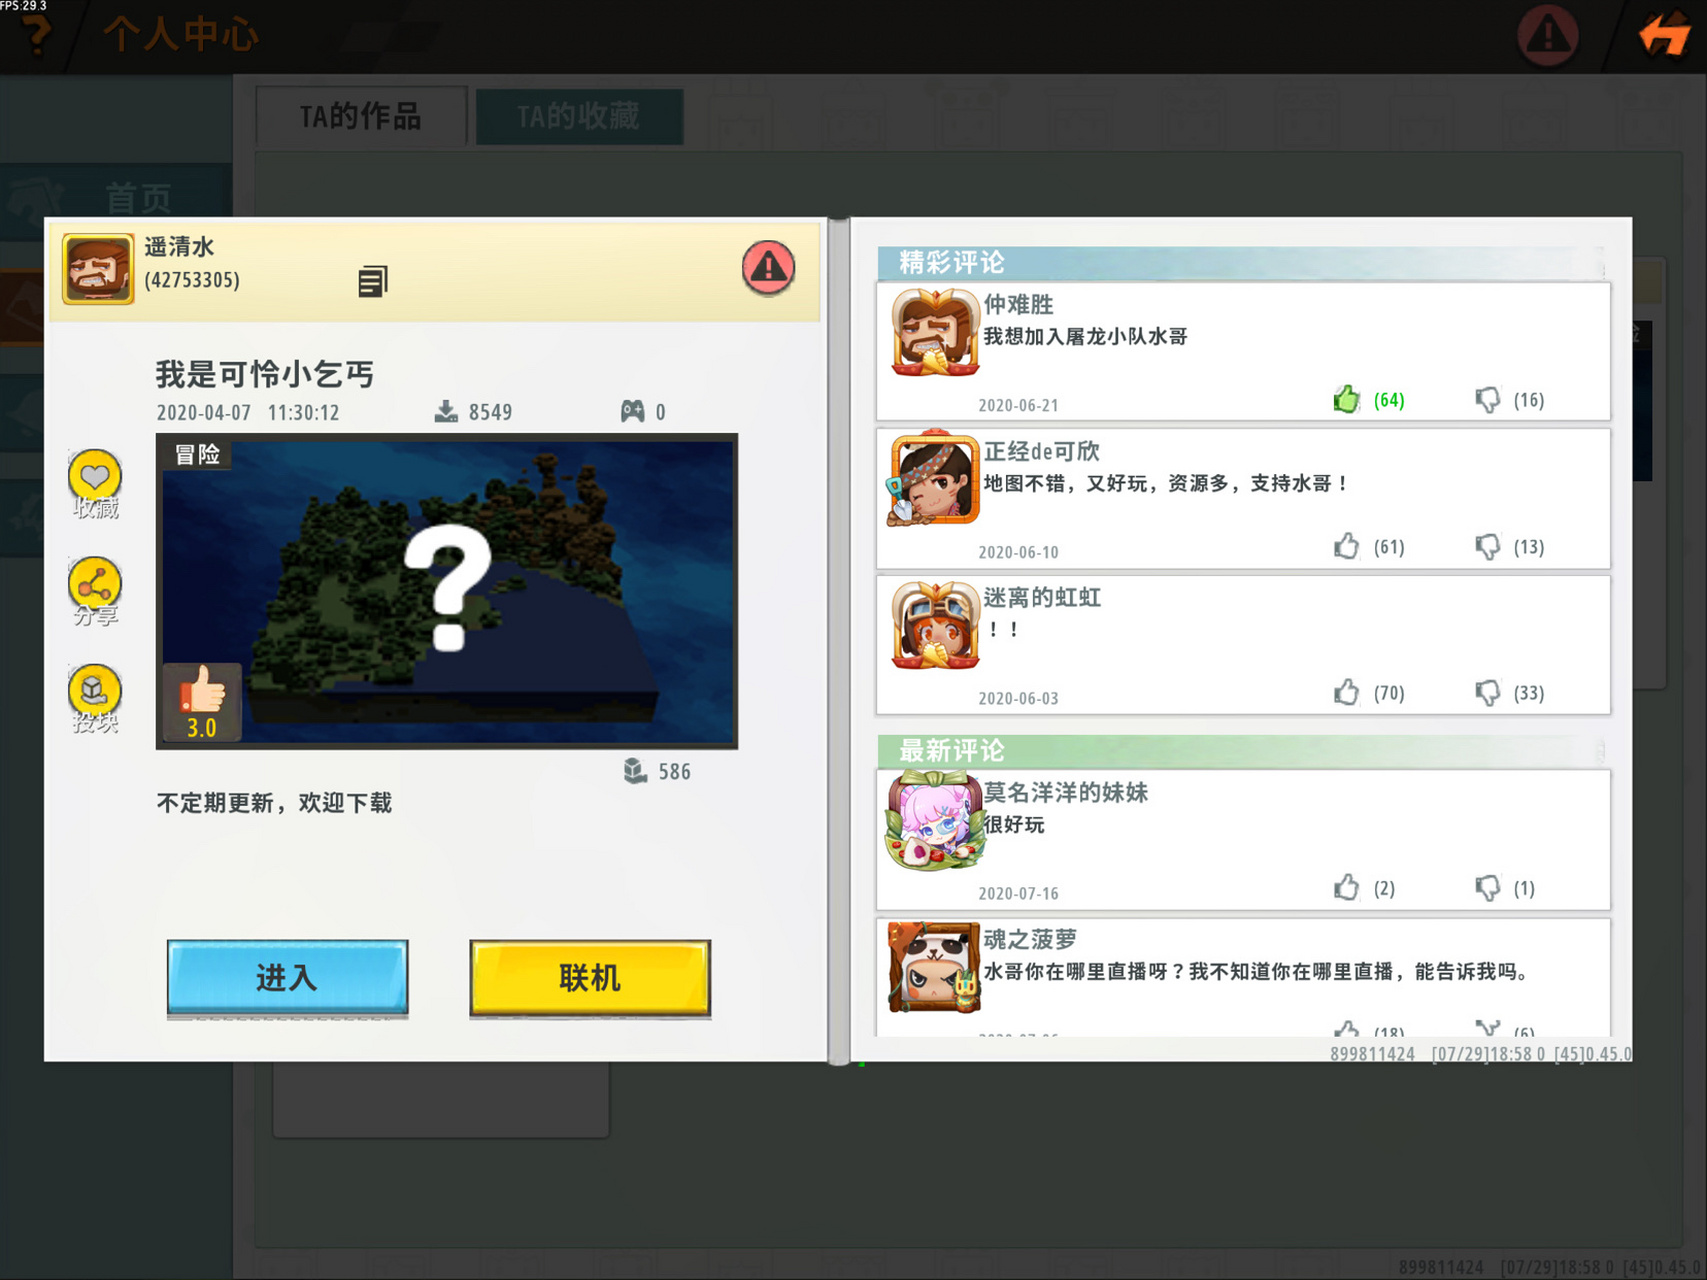
Task: Click the download count icon
Action: [x=444, y=410]
